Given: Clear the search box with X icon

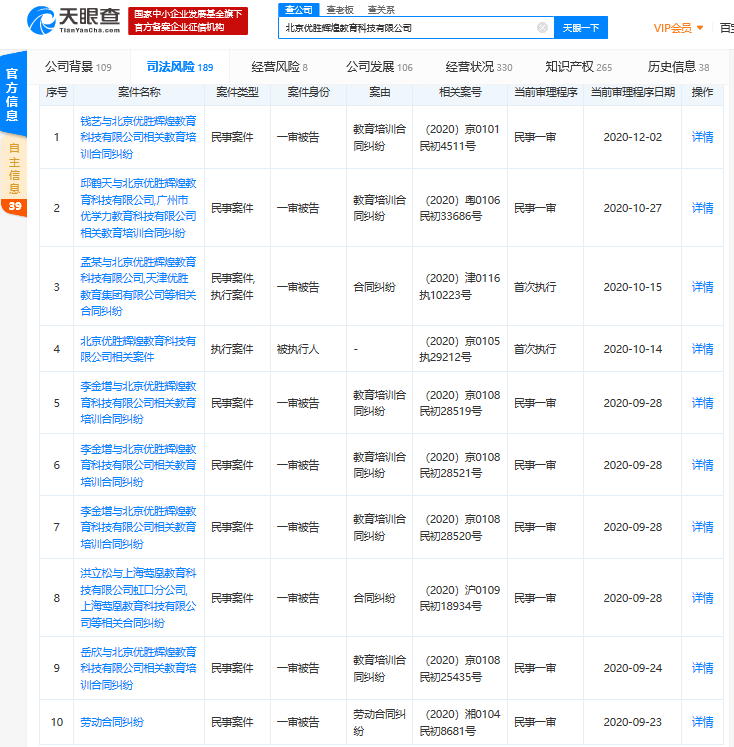Looking at the screenshot, I should click(542, 28).
